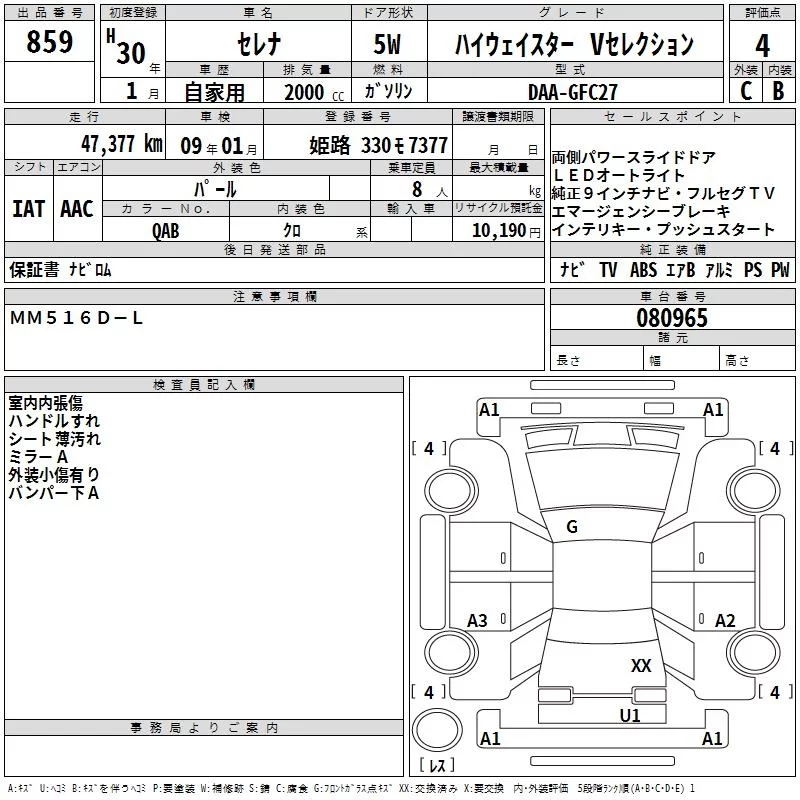Click the A2 damage mark on diagram

(x=725, y=621)
